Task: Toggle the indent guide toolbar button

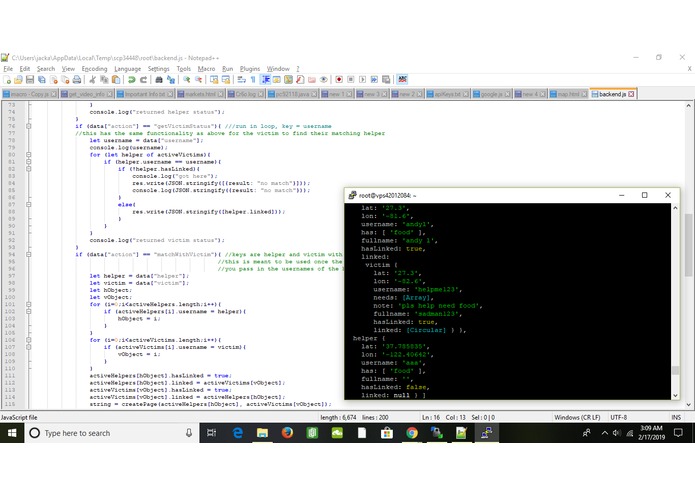Action: tap(265, 80)
